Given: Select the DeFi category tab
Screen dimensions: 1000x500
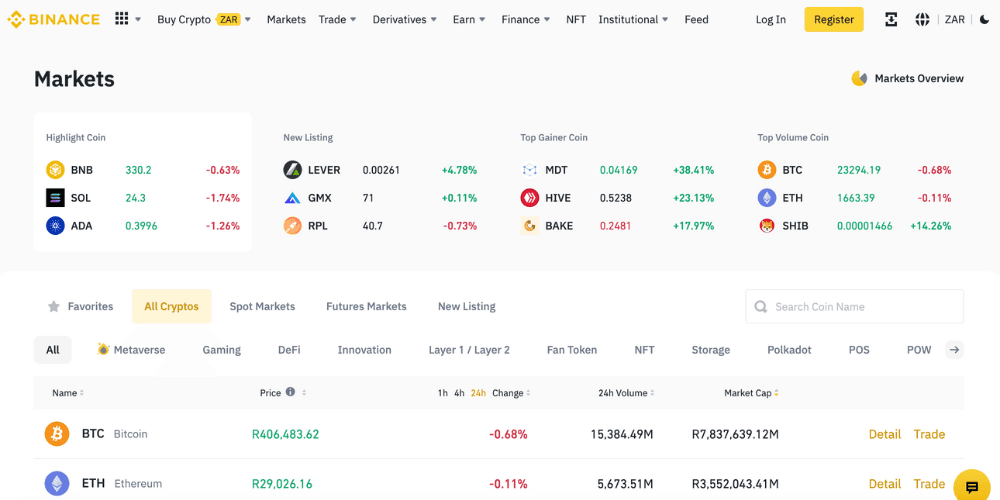Looking at the screenshot, I should pyautogui.click(x=289, y=350).
